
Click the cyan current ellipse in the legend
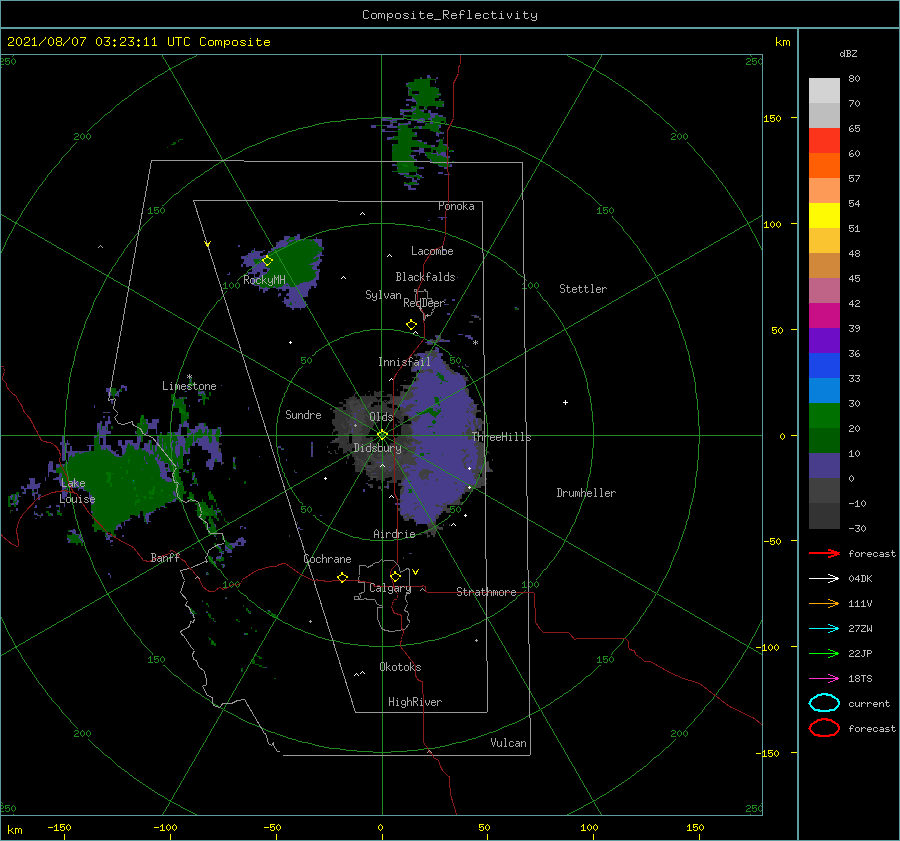[x=824, y=703]
